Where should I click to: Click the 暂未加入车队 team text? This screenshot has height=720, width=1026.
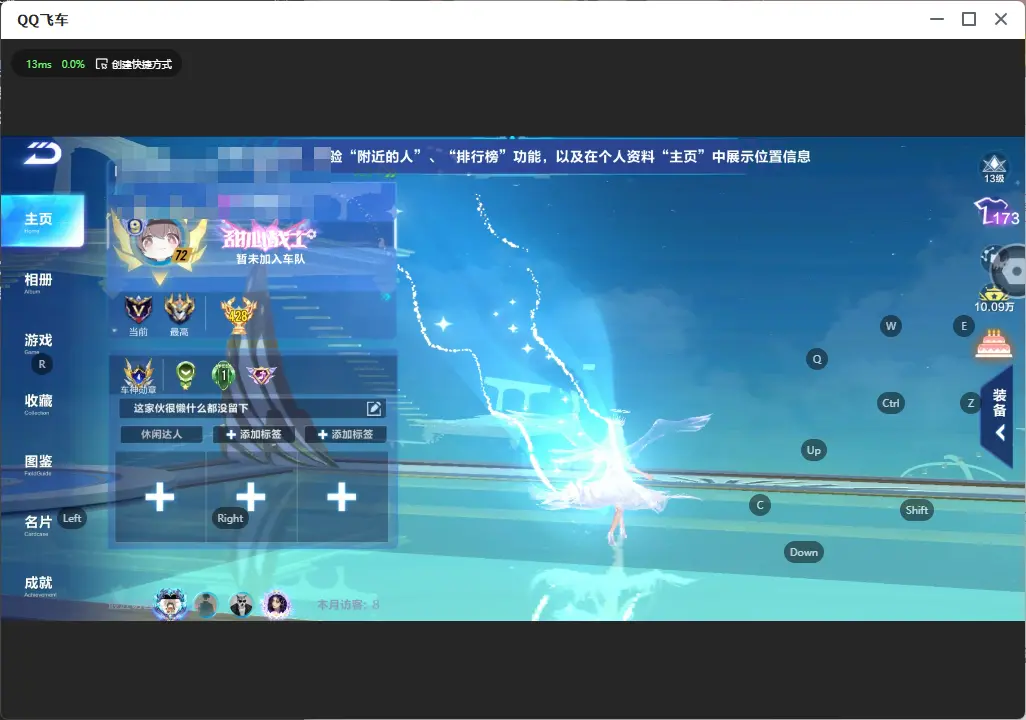270,259
